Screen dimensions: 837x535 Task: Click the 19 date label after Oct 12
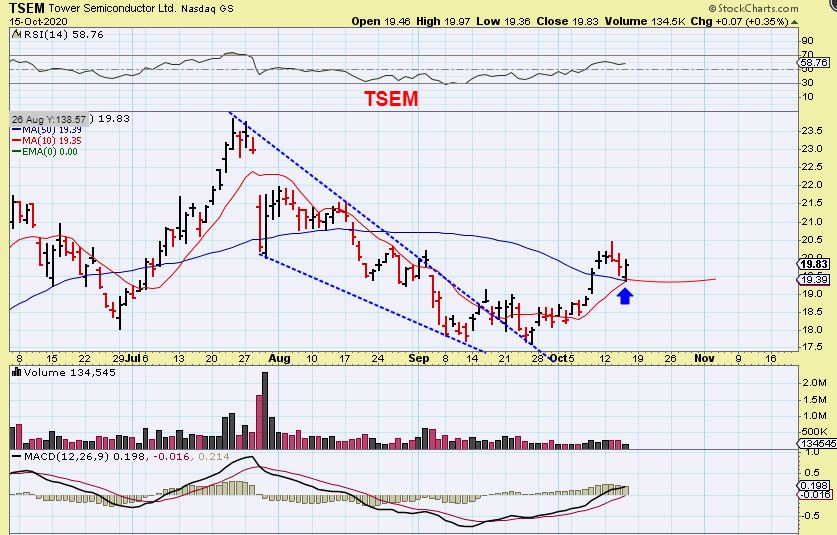click(x=637, y=358)
